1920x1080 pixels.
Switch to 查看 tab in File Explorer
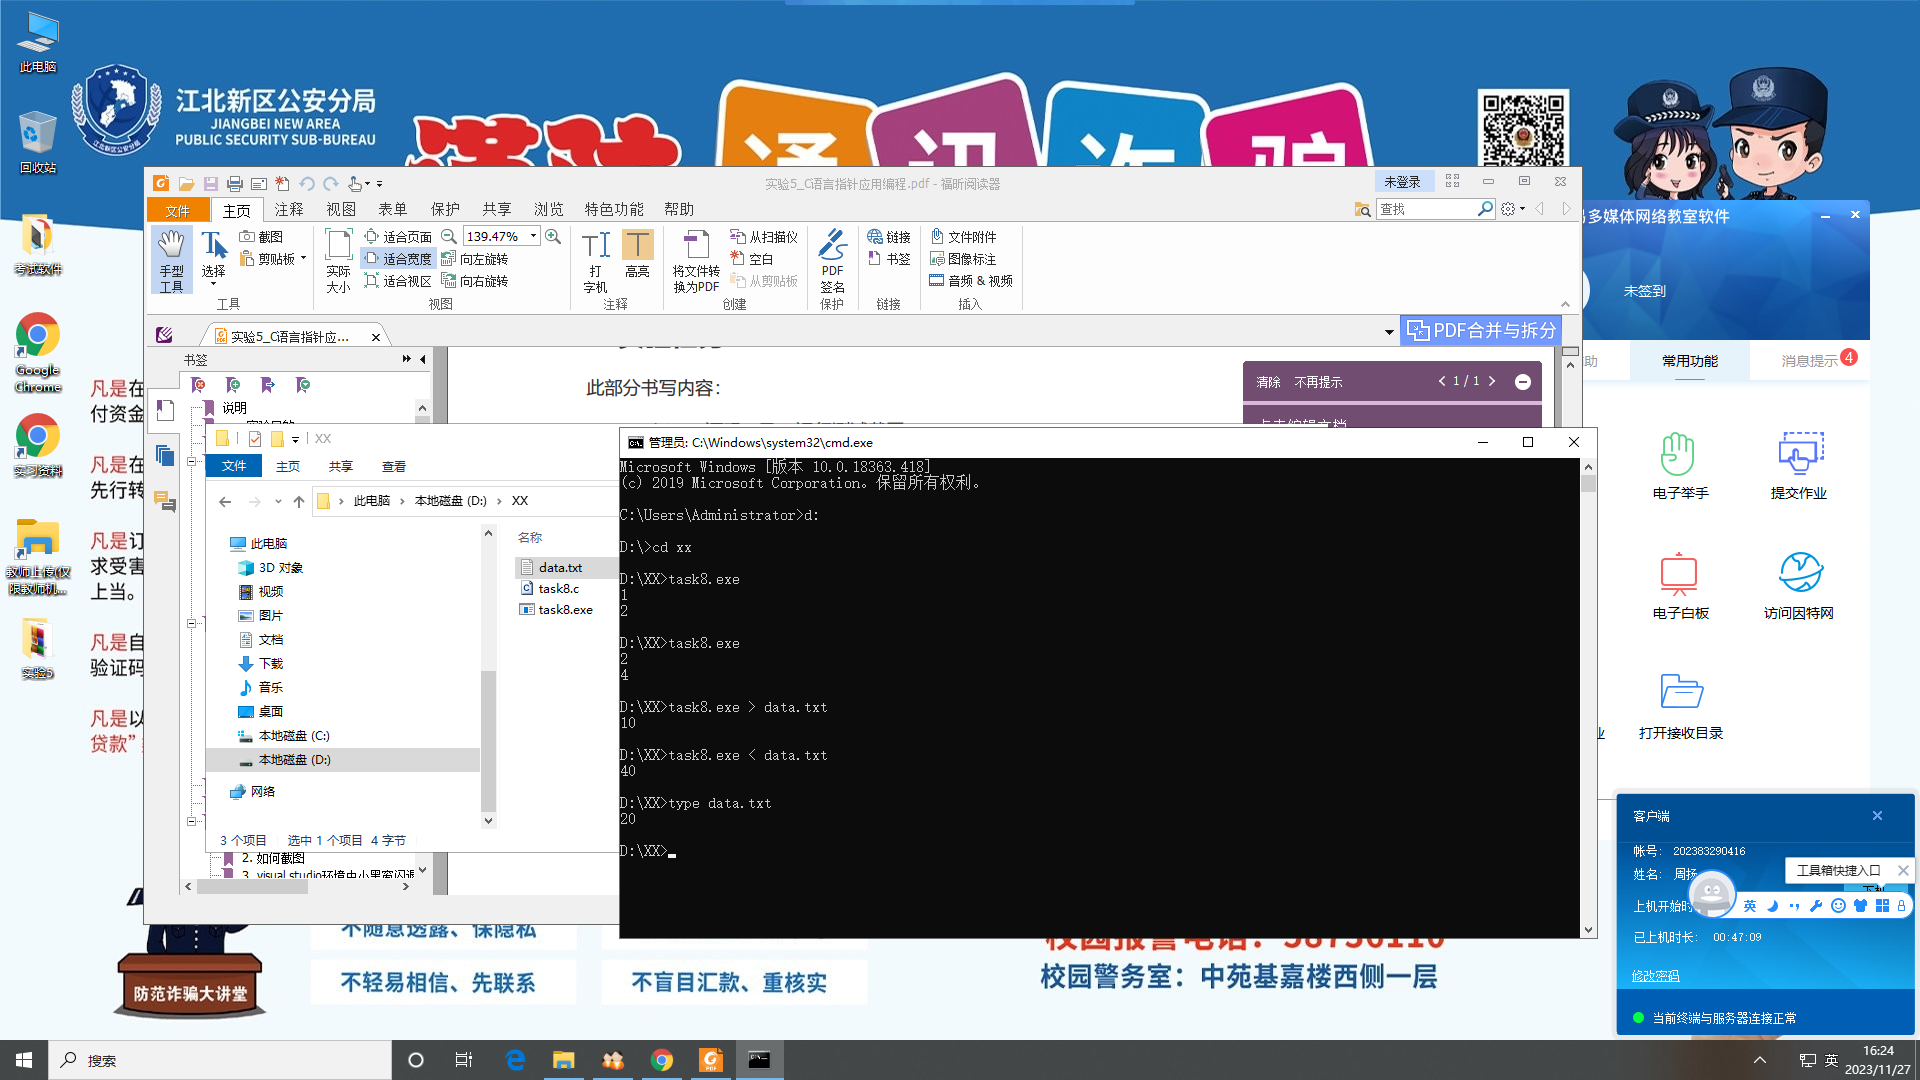pyautogui.click(x=393, y=467)
